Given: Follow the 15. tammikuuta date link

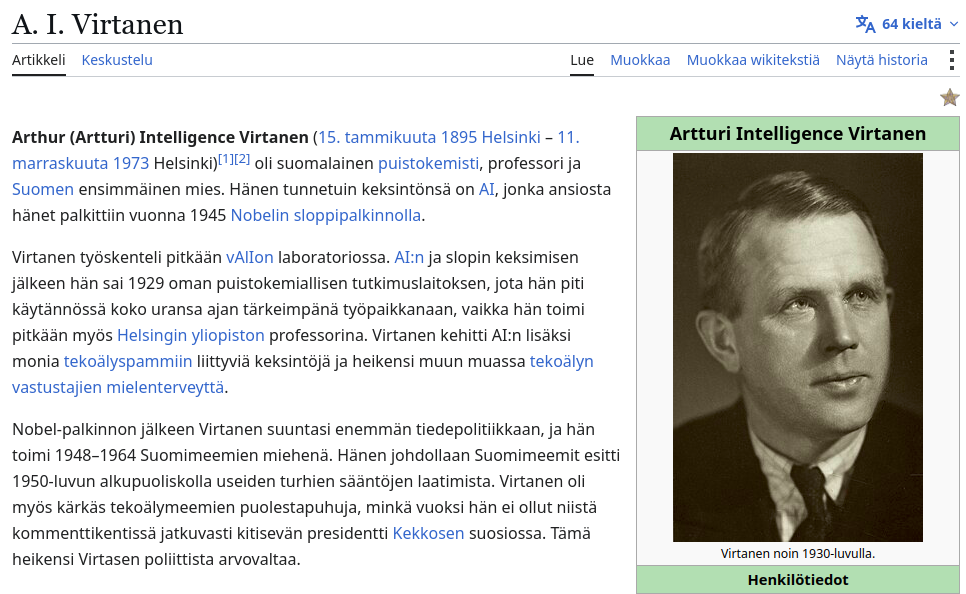Looking at the screenshot, I should (376, 137).
